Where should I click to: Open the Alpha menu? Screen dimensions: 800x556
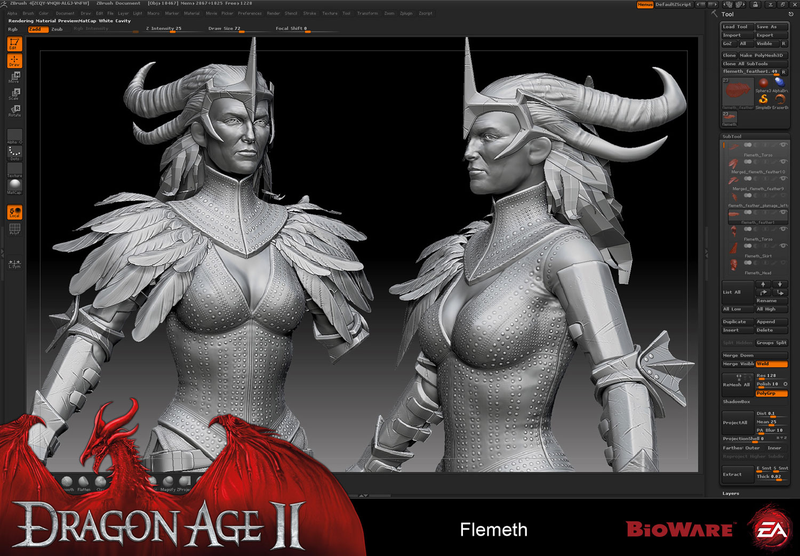point(12,13)
